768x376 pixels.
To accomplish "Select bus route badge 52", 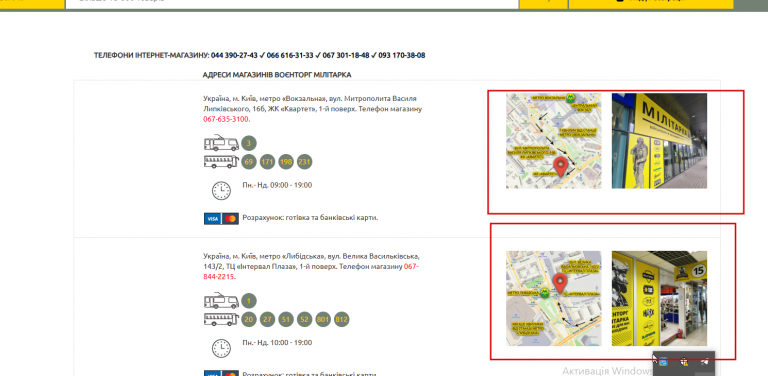I will [305, 320].
